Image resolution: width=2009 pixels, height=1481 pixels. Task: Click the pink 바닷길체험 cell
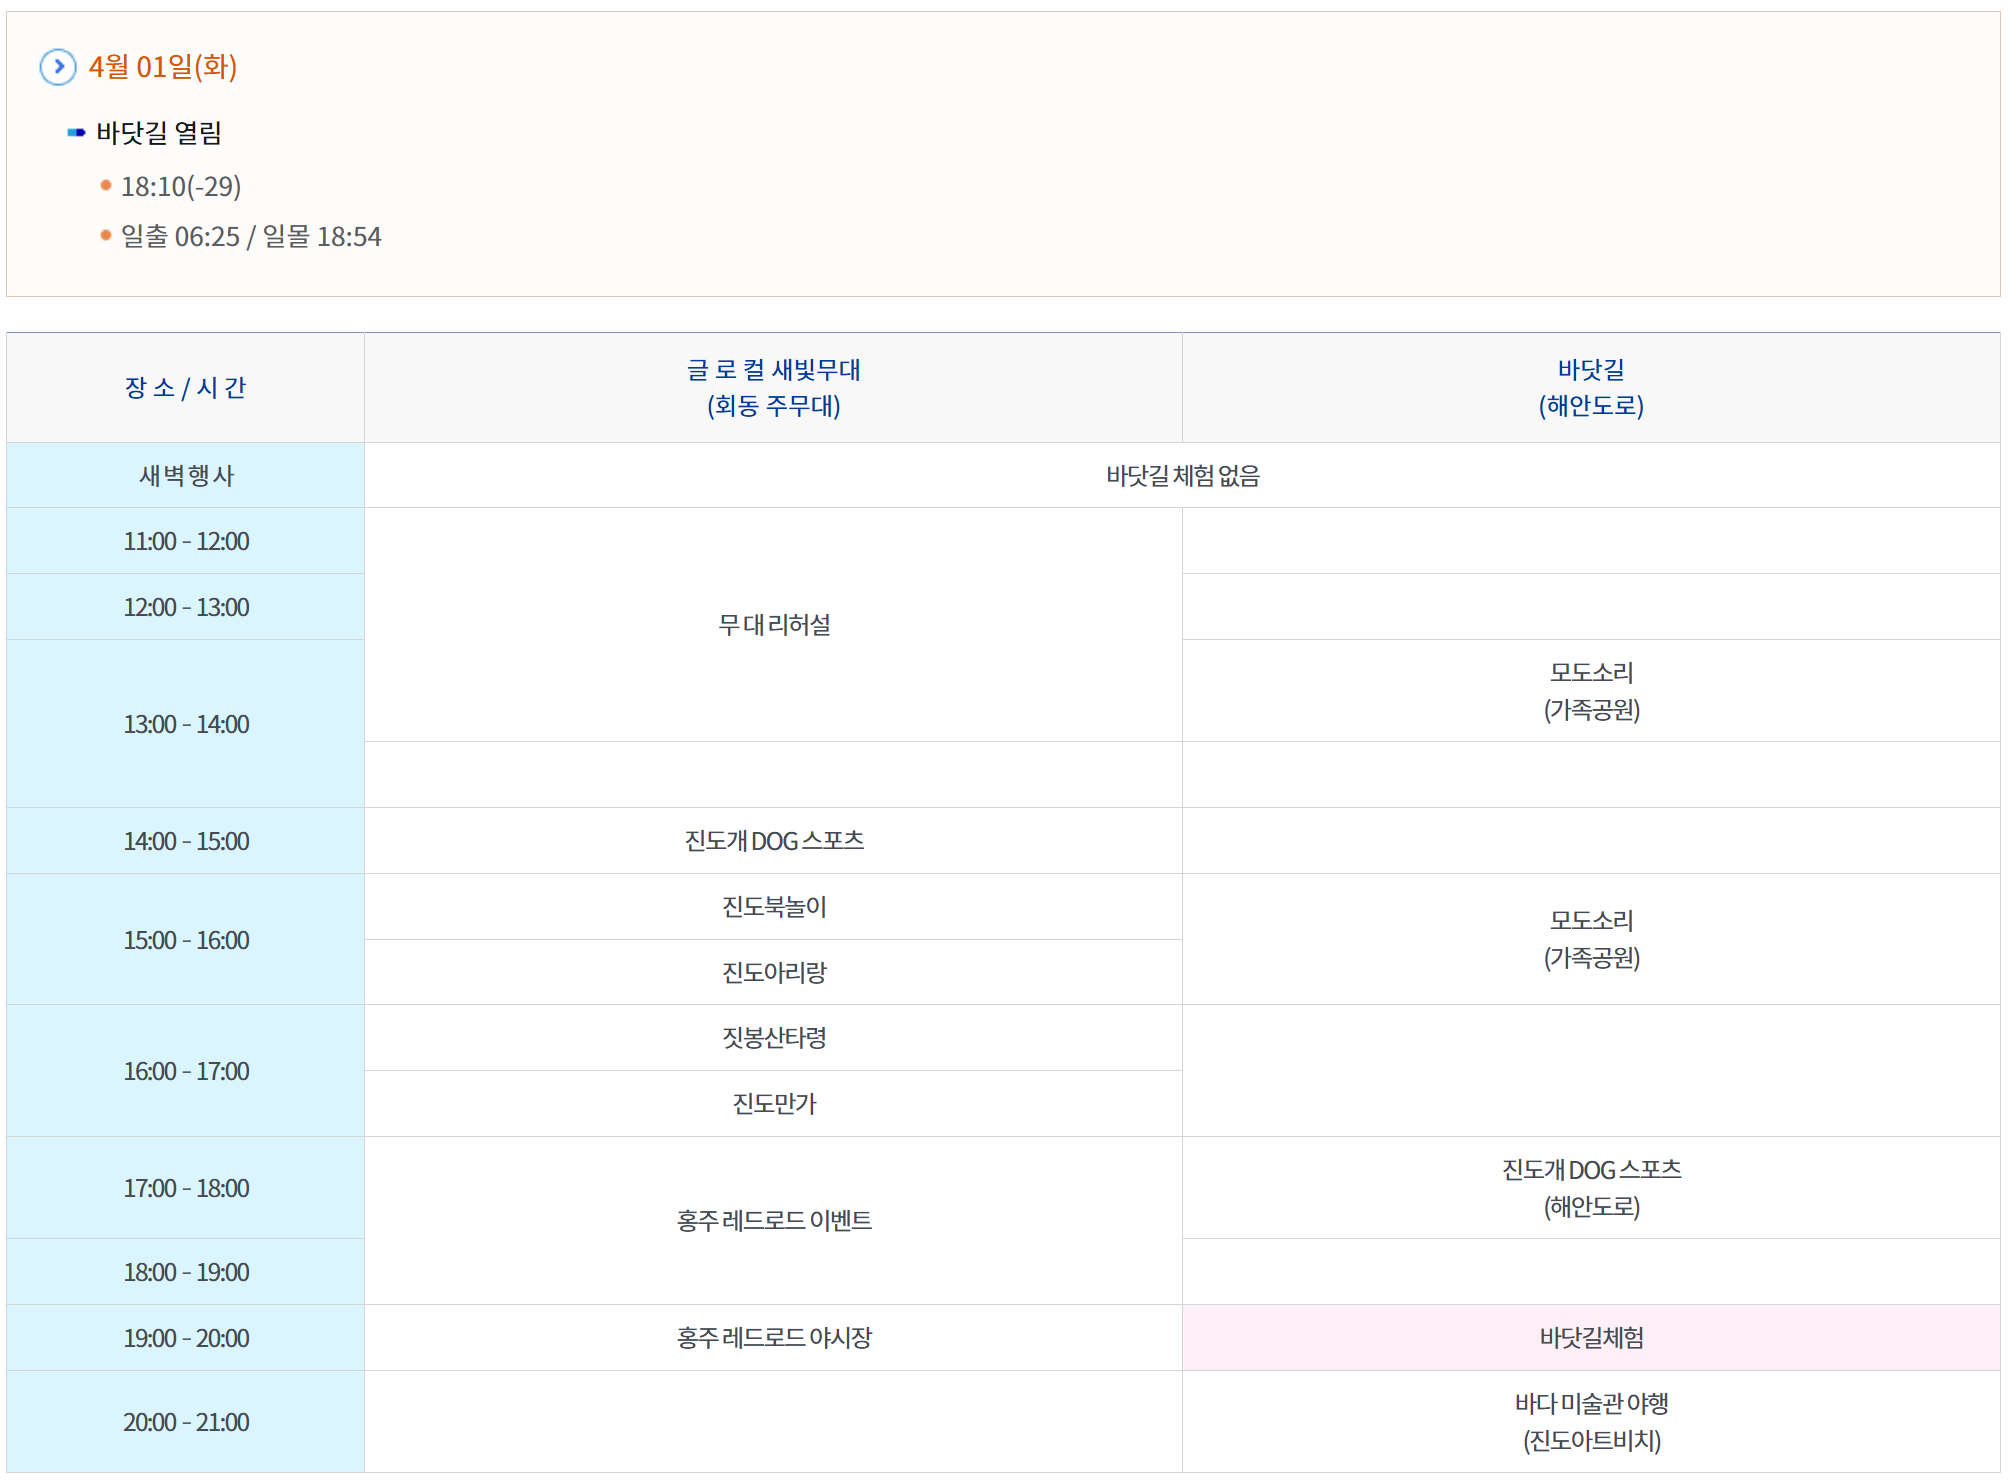1590,1337
